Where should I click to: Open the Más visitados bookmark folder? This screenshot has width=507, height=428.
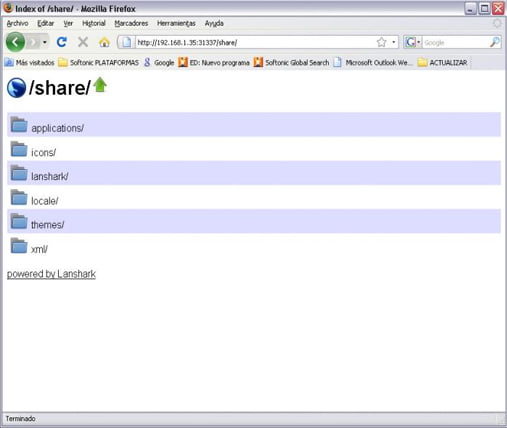click(x=29, y=62)
